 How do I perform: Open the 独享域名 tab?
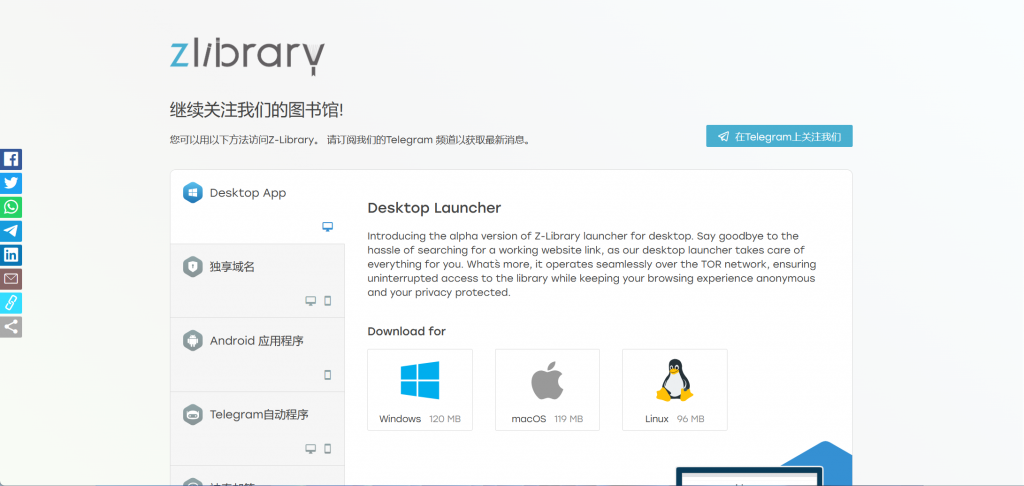(257, 281)
